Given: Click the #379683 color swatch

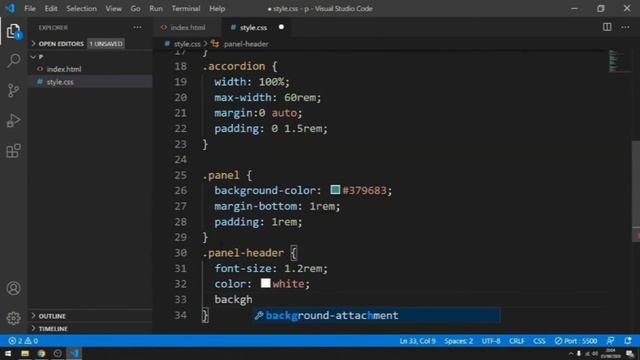Looking at the screenshot, I should 335,190.
